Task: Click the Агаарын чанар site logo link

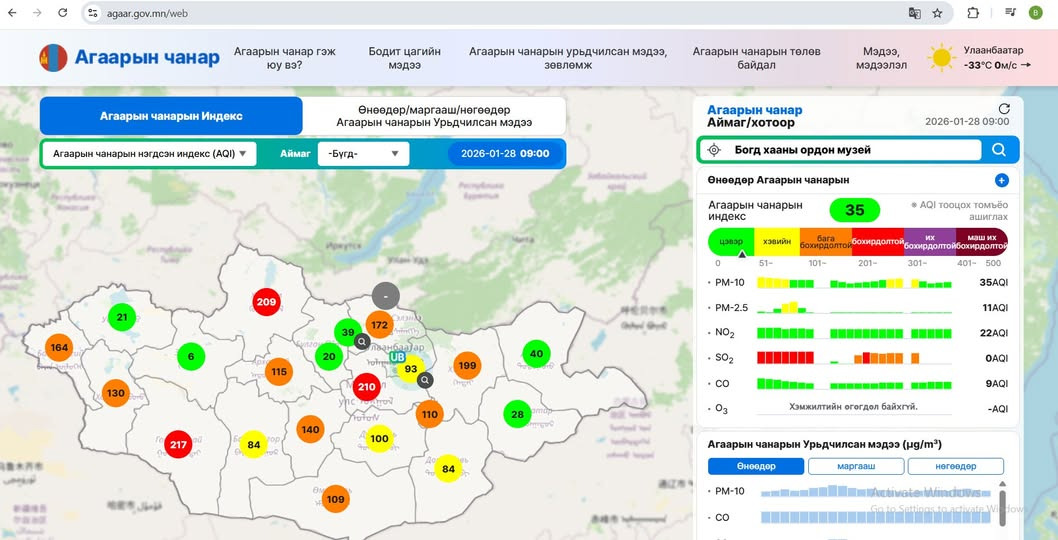Action: pyautogui.click(x=129, y=57)
